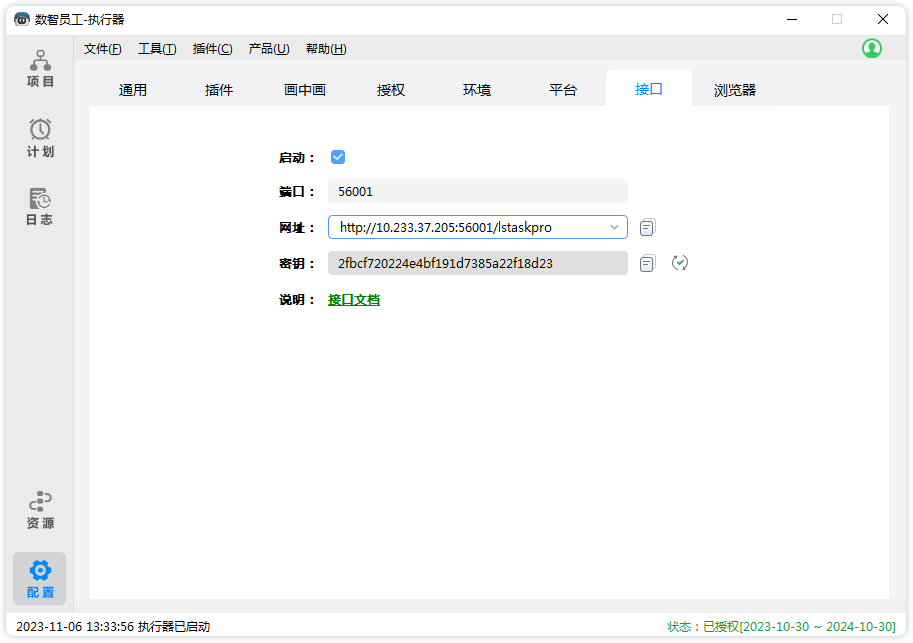This screenshot has width=913, height=643.
Task: Open the 资源 (Resources) sidebar panel
Action: click(x=40, y=510)
